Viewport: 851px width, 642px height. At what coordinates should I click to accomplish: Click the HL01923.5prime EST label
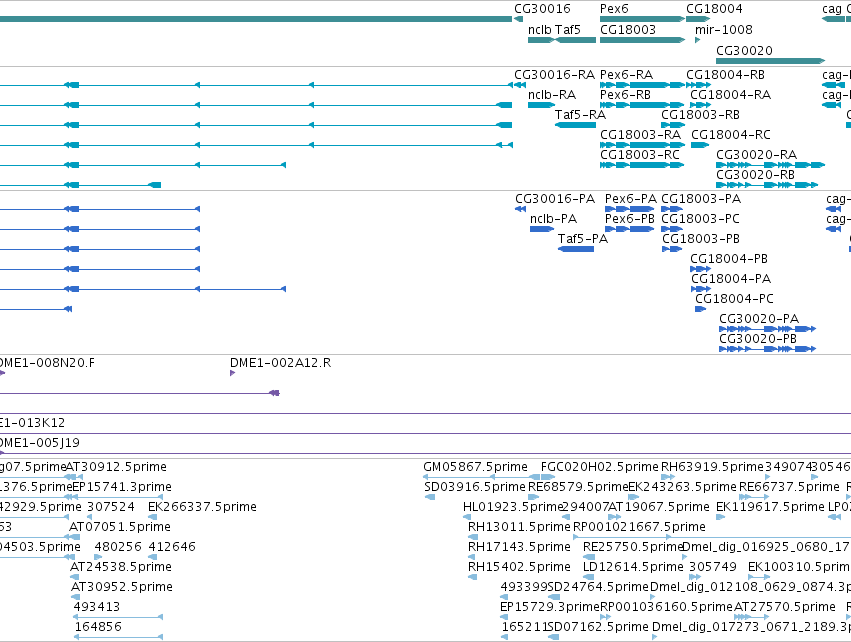click(x=513, y=507)
